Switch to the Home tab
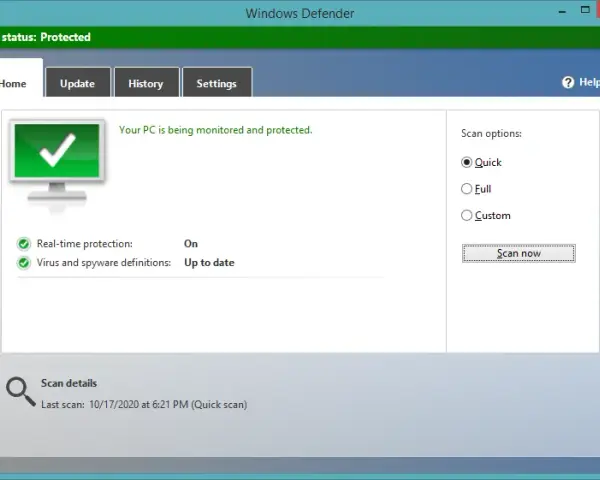Screen dimensions: 600x480 click(x=21, y=78)
